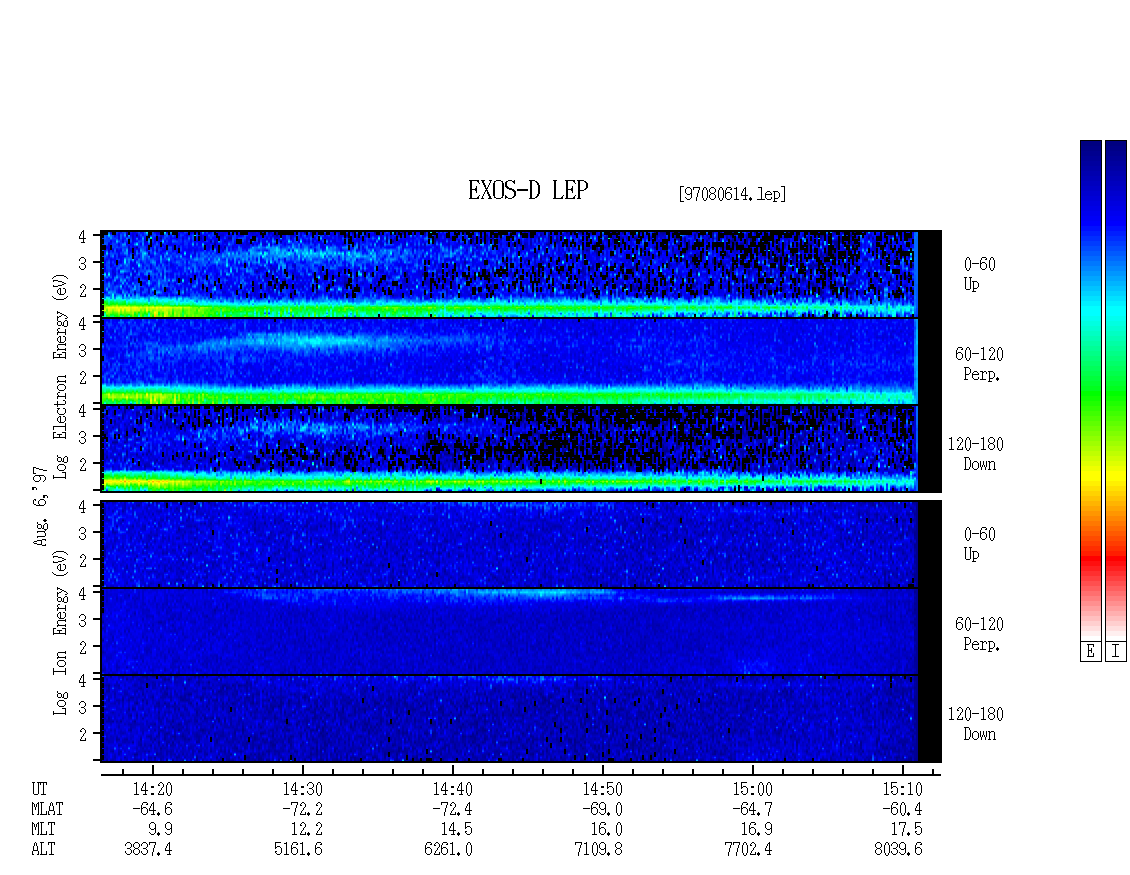Click ALT value 5161.6
This screenshot has height=875, width=1130.
pyautogui.click(x=298, y=850)
